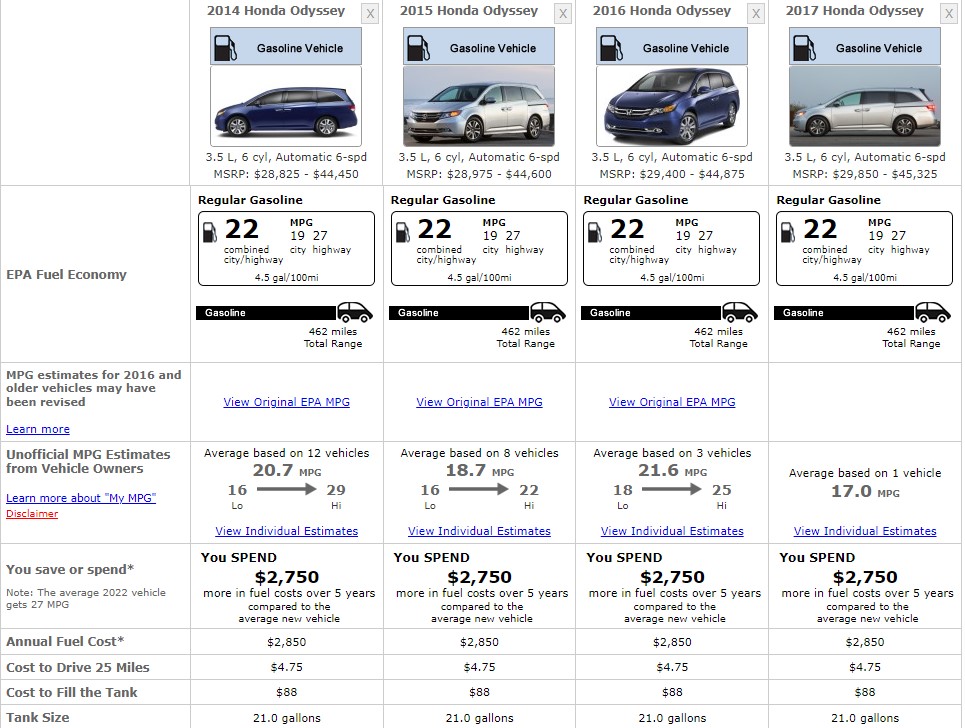Click the 2014 Odyssey Gasoline range bar

[x=266, y=313]
